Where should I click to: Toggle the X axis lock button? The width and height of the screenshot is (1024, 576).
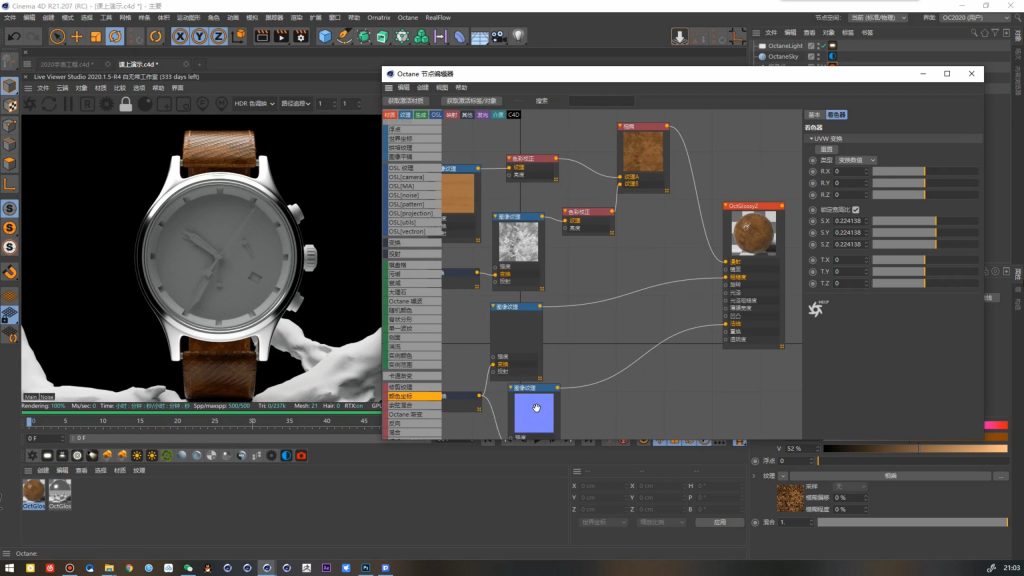[180, 36]
